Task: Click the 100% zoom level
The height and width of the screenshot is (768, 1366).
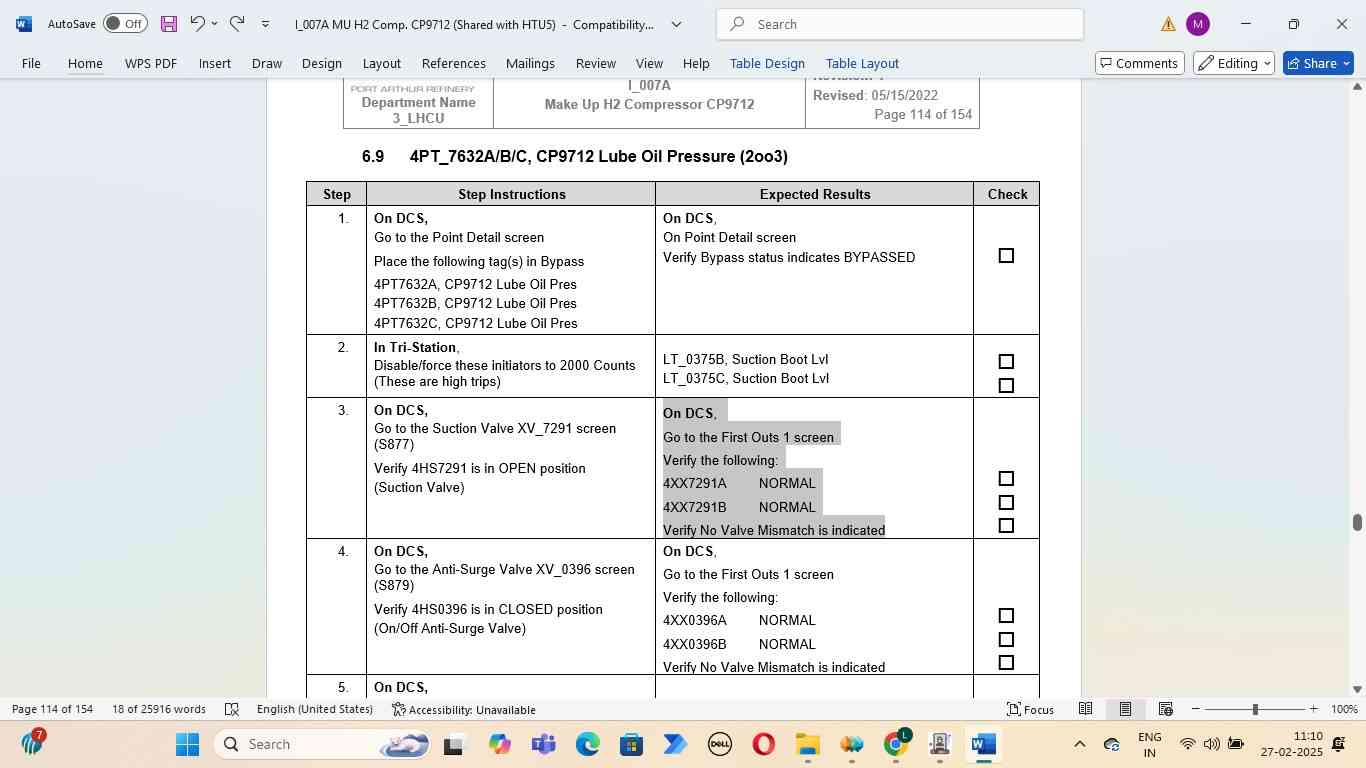Action: coord(1345,709)
